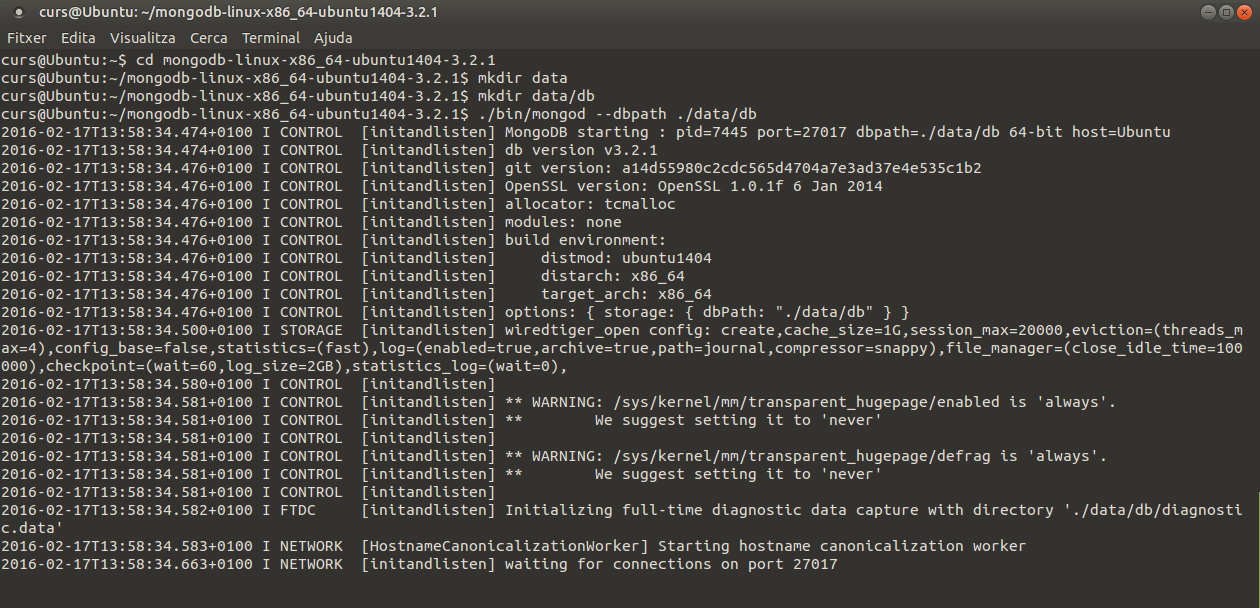Open the Fitxer menu
The image size is (1260, 608).
point(27,38)
